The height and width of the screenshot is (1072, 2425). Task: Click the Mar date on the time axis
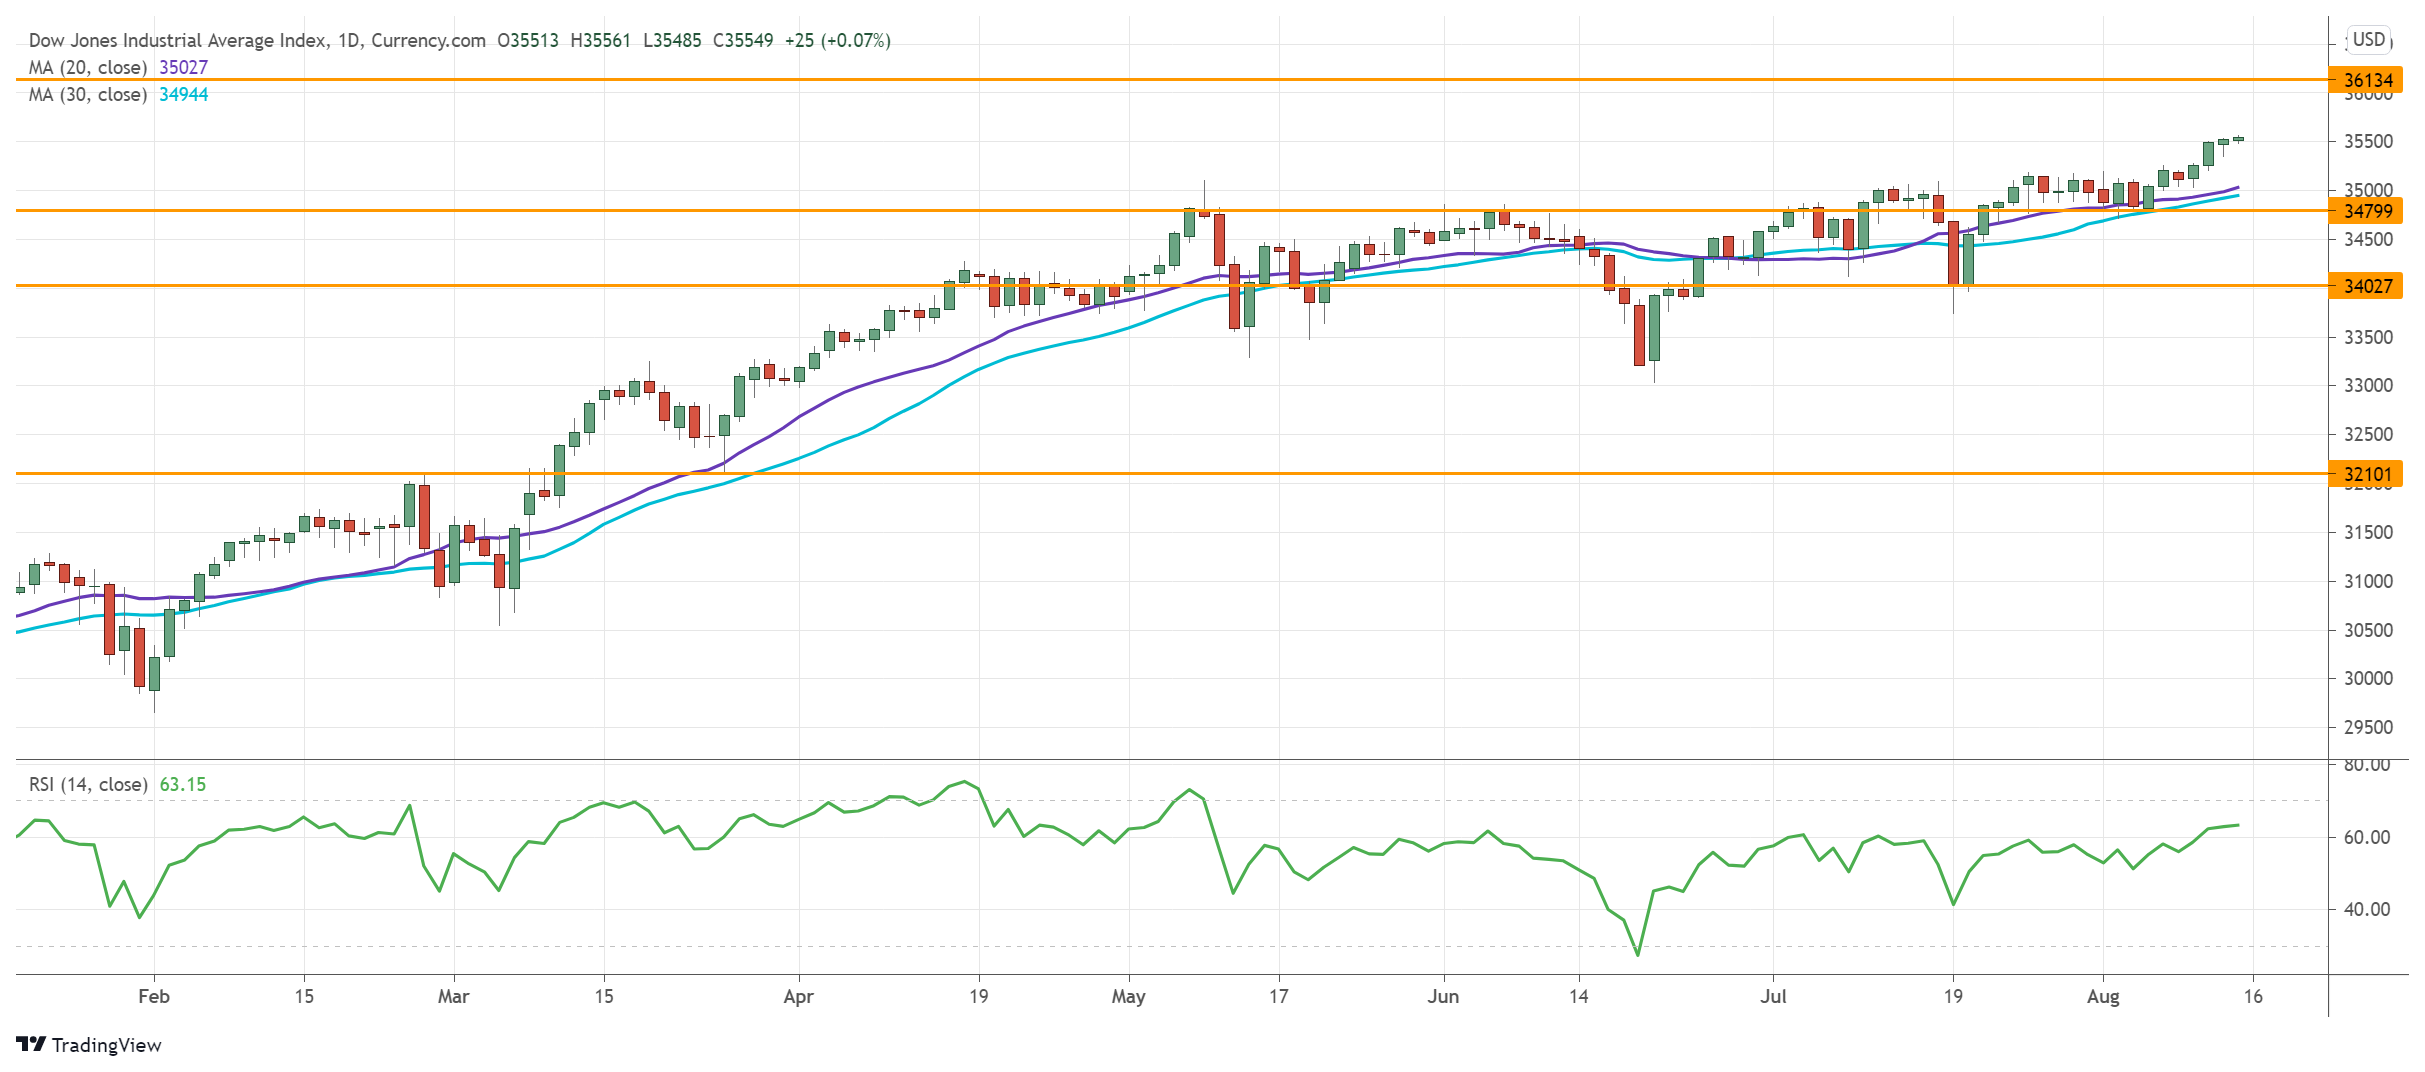[454, 996]
